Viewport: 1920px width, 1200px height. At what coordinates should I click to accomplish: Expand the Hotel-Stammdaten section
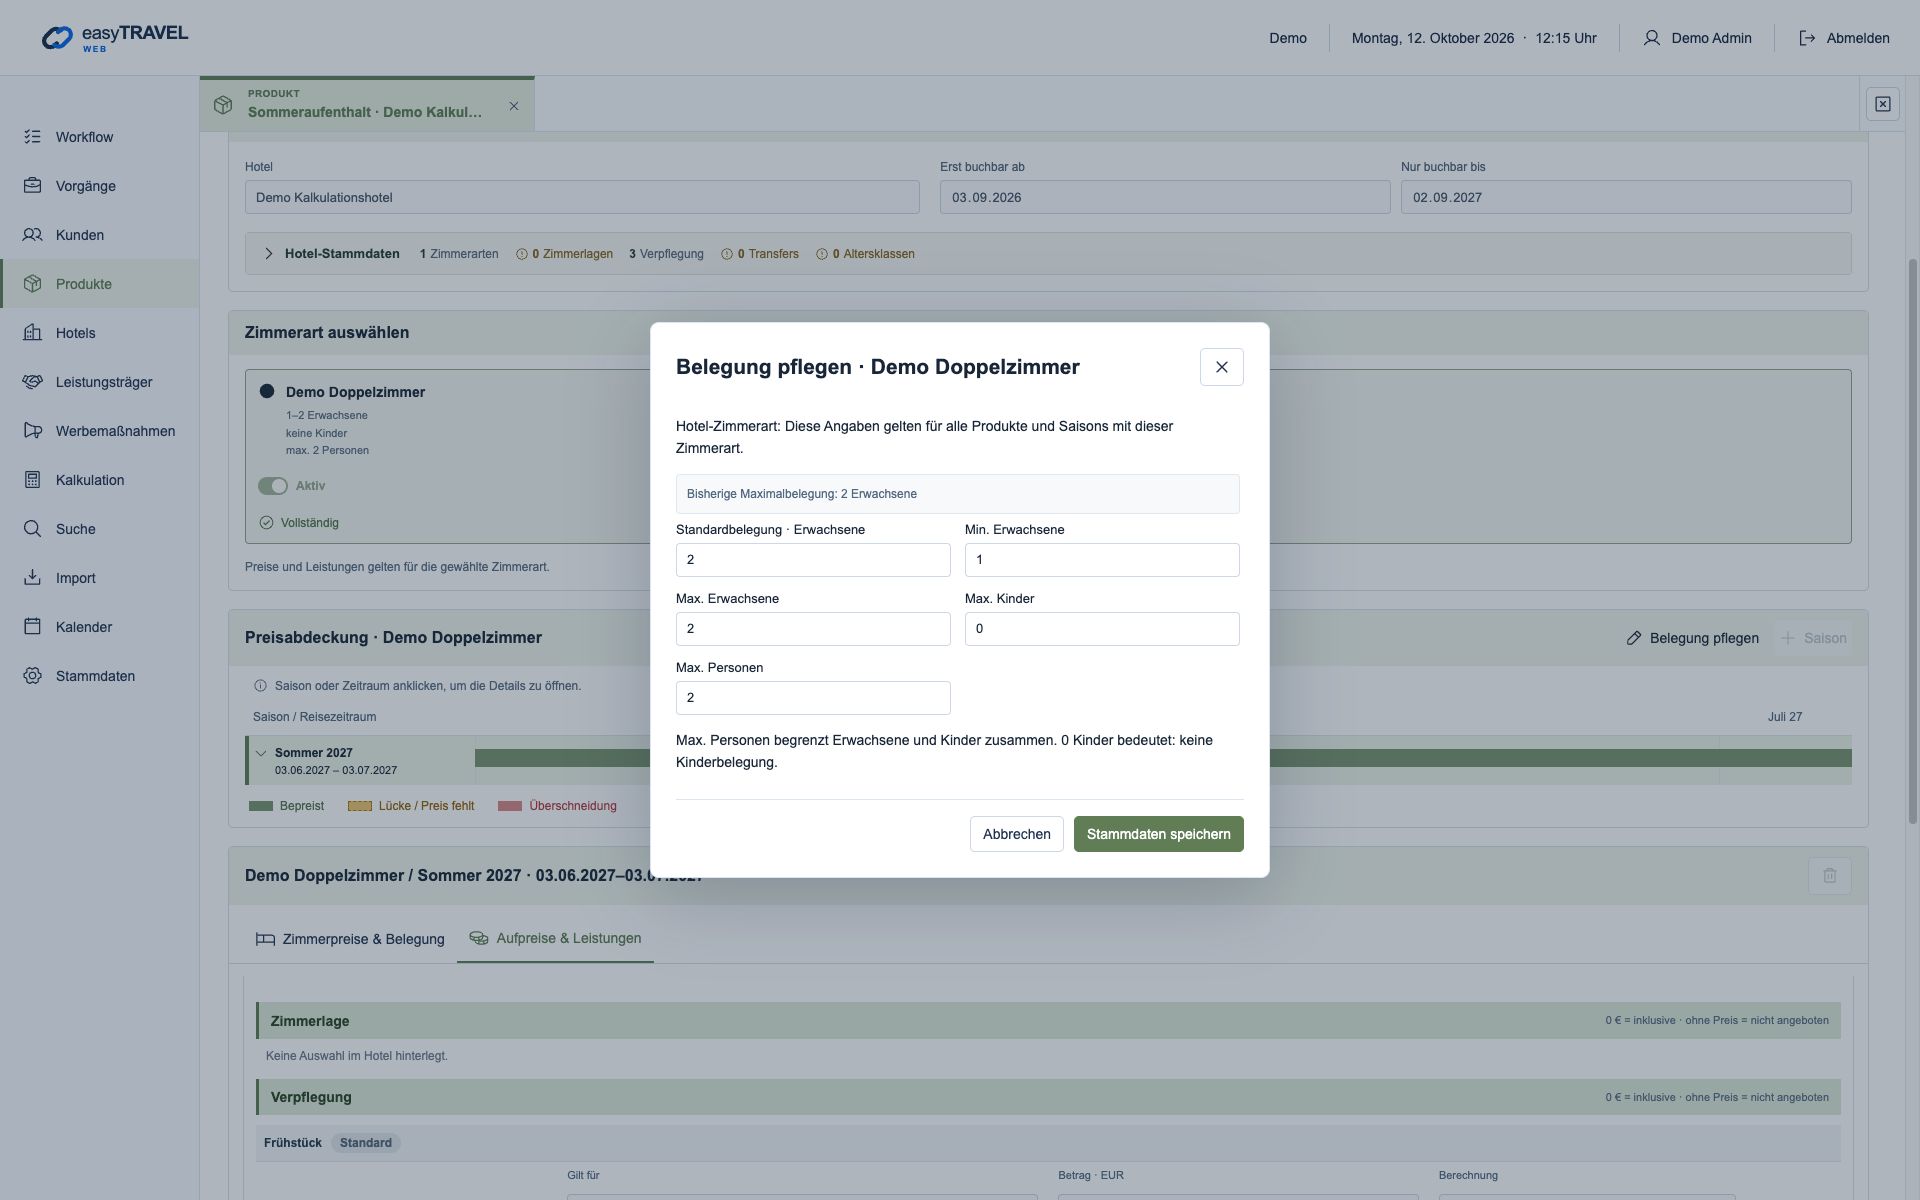click(268, 254)
